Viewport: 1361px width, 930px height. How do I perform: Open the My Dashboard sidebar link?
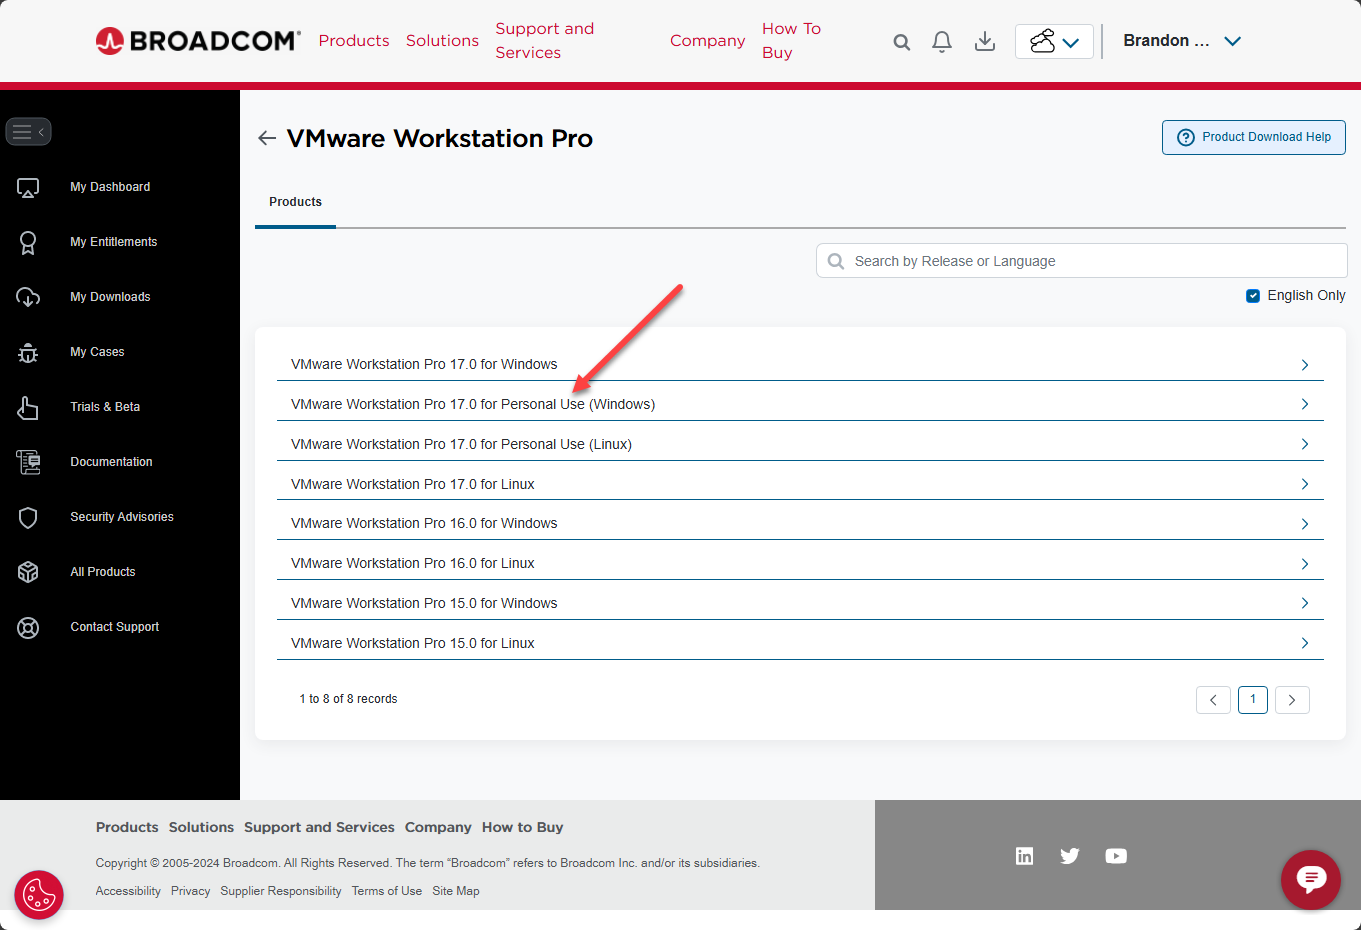coord(110,187)
